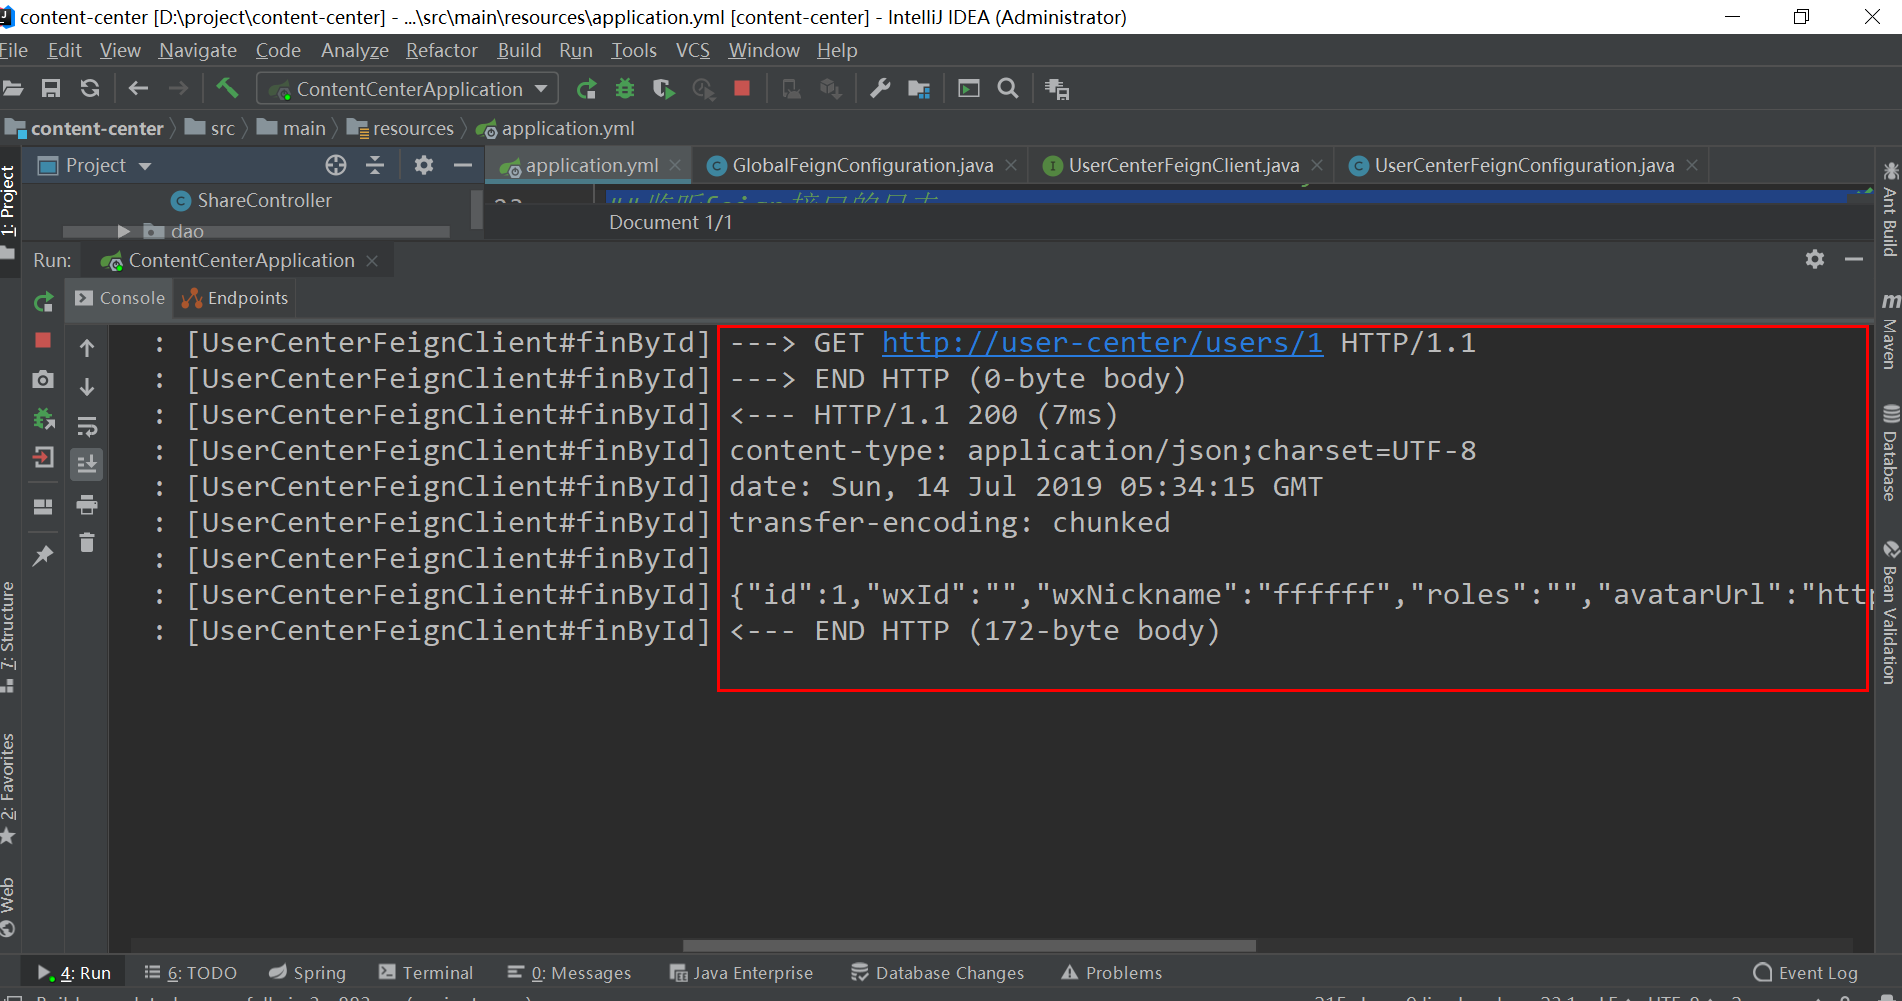Screen dimensions: 1902x1001
Task: Stop the process in the Run panel
Action: 43,340
